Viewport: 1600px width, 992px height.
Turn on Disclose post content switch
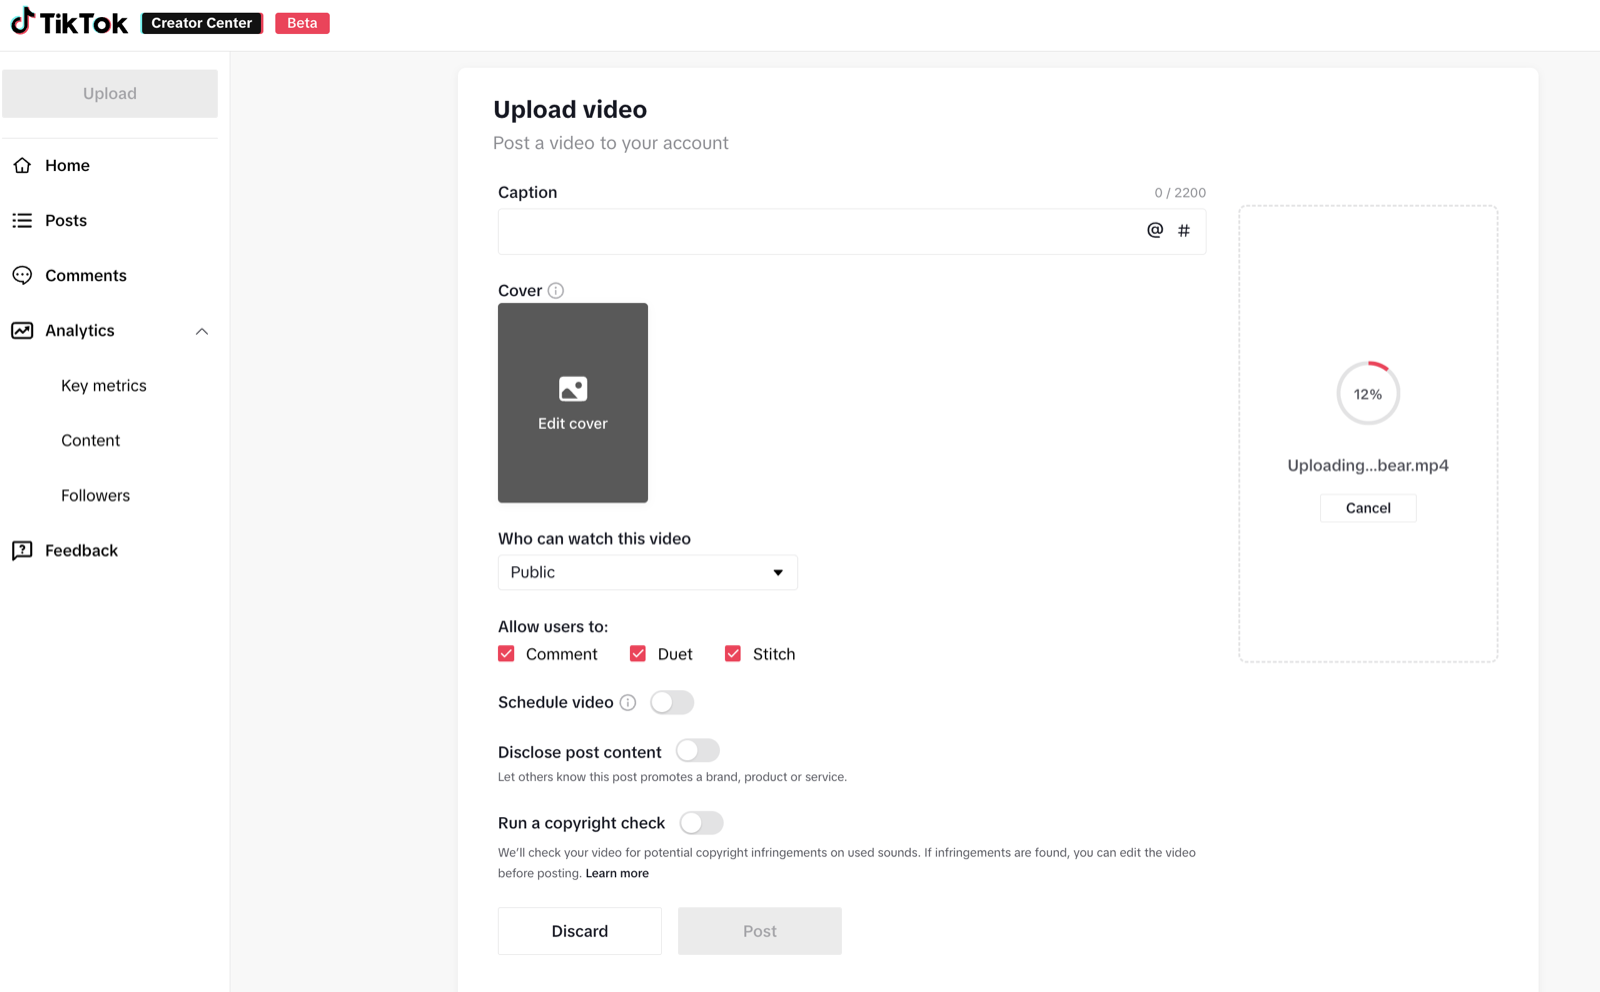tap(698, 751)
